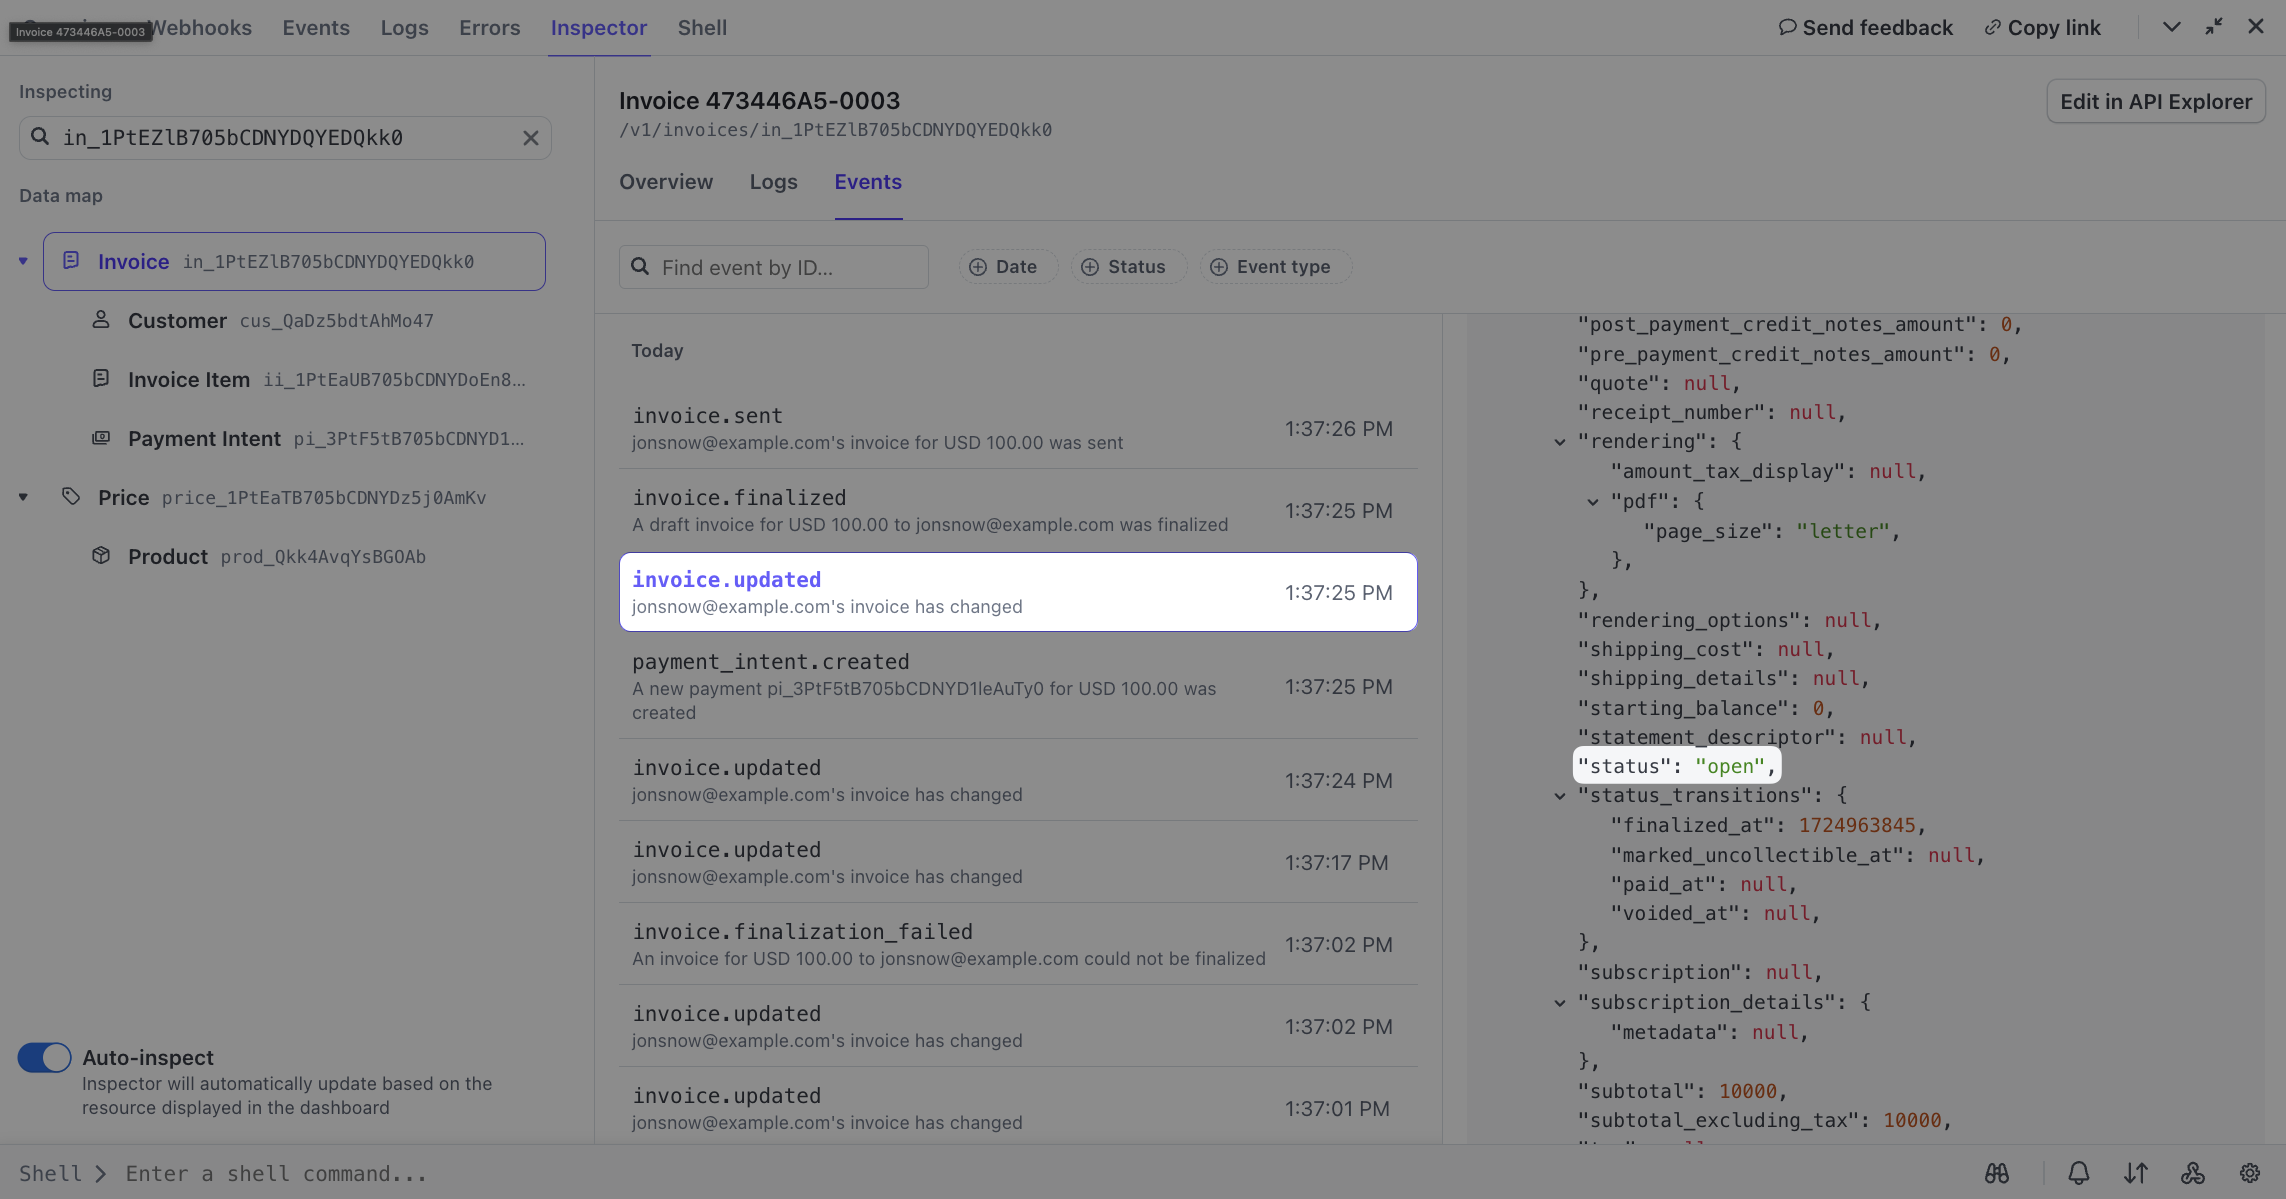
Task: Click the Find event by ID field
Action: [774, 267]
